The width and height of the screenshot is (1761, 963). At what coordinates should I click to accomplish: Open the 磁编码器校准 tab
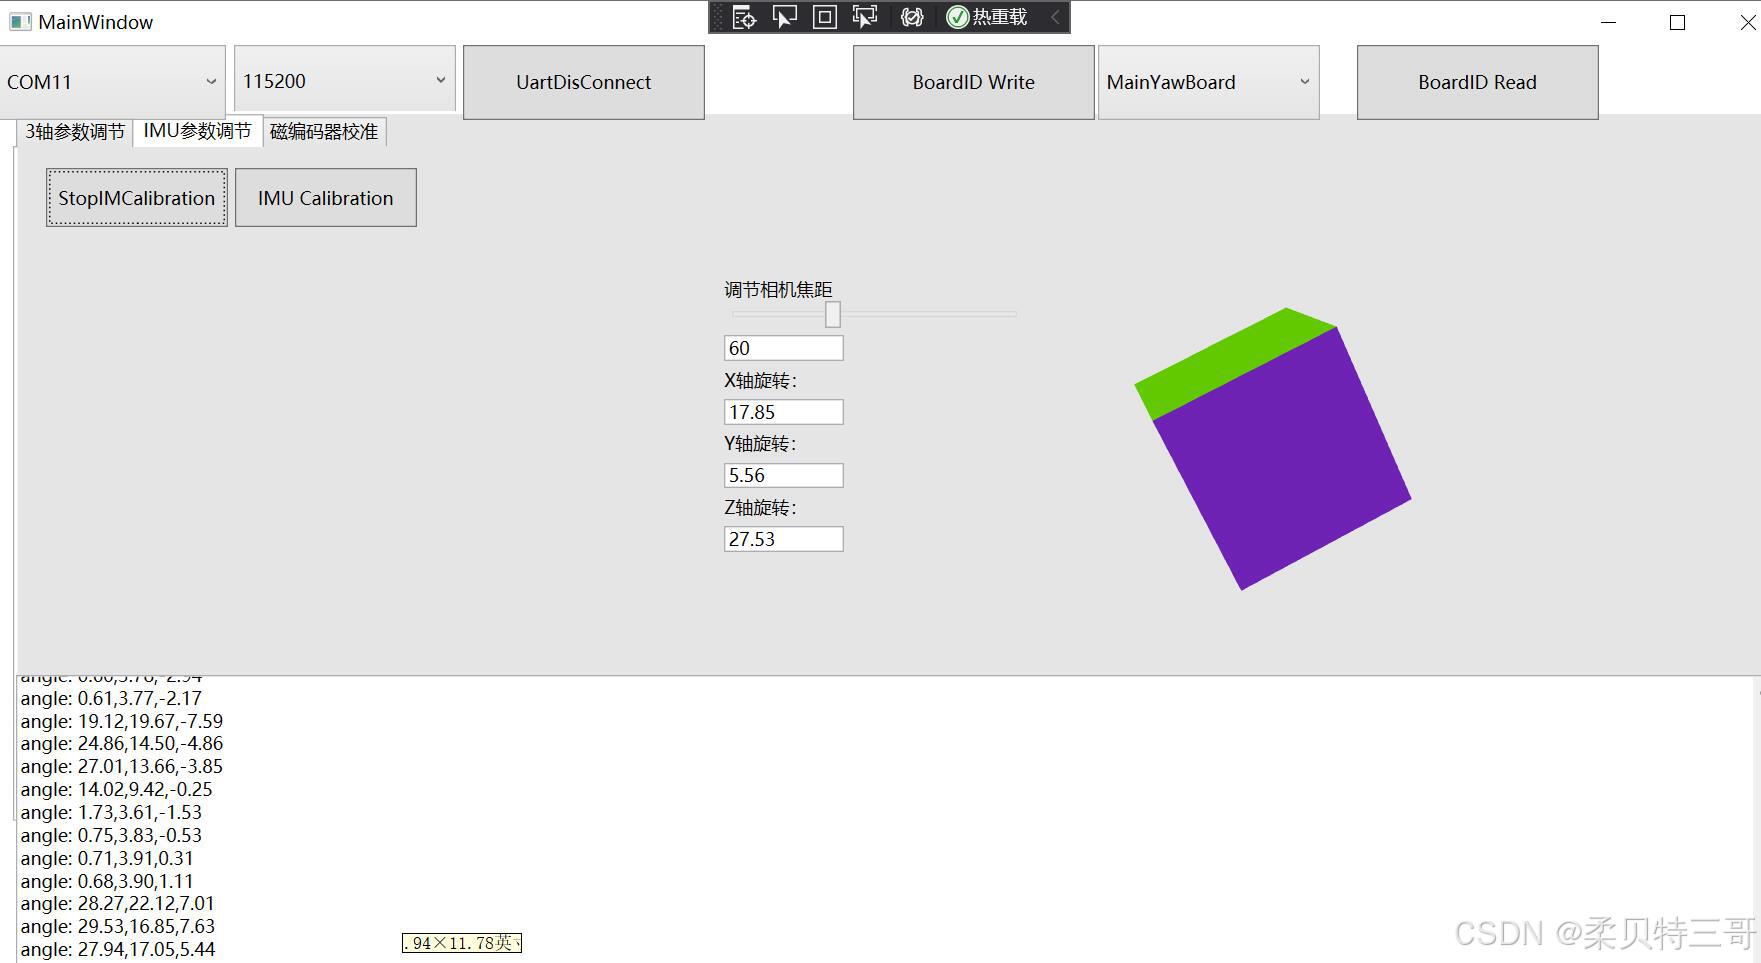[324, 132]
